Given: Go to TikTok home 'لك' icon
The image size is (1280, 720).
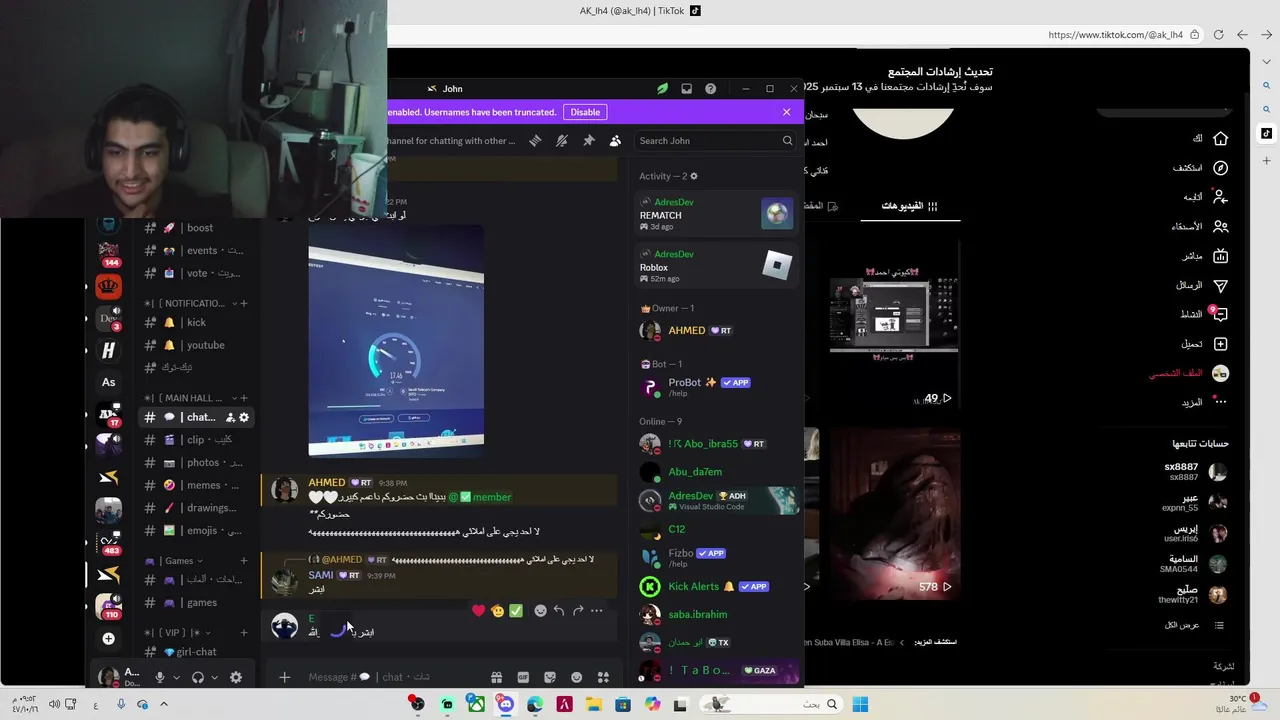Looking at the screenshot, I should (1220, 138).
